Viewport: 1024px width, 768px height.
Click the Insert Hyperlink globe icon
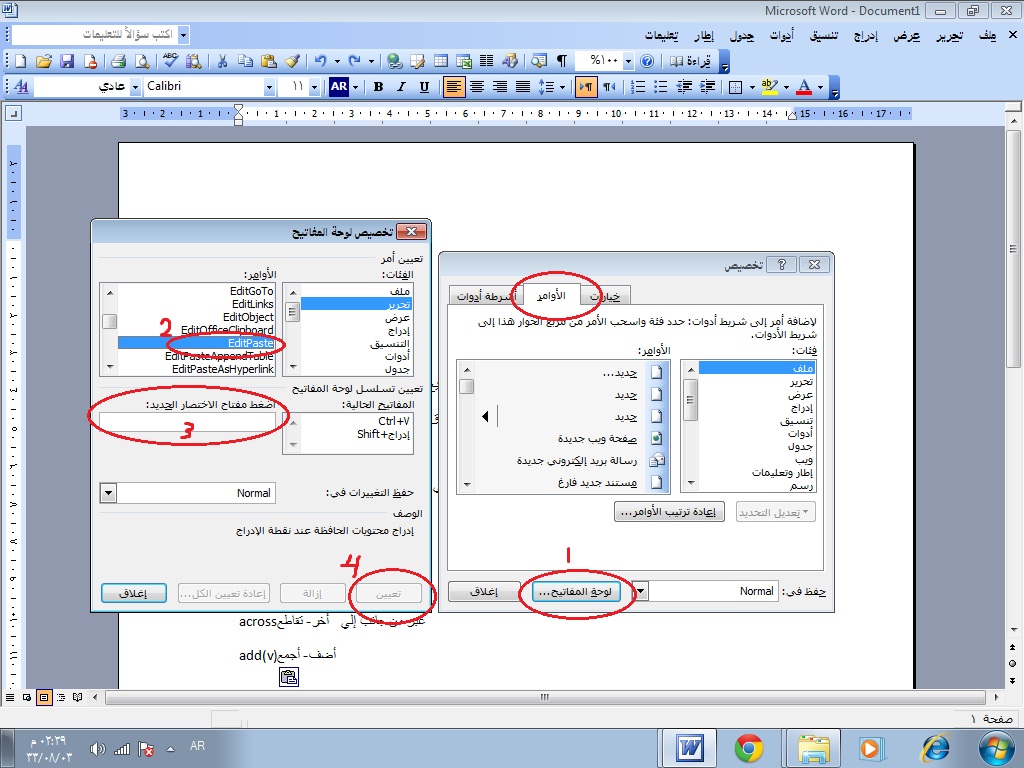[x=394, y=61]
